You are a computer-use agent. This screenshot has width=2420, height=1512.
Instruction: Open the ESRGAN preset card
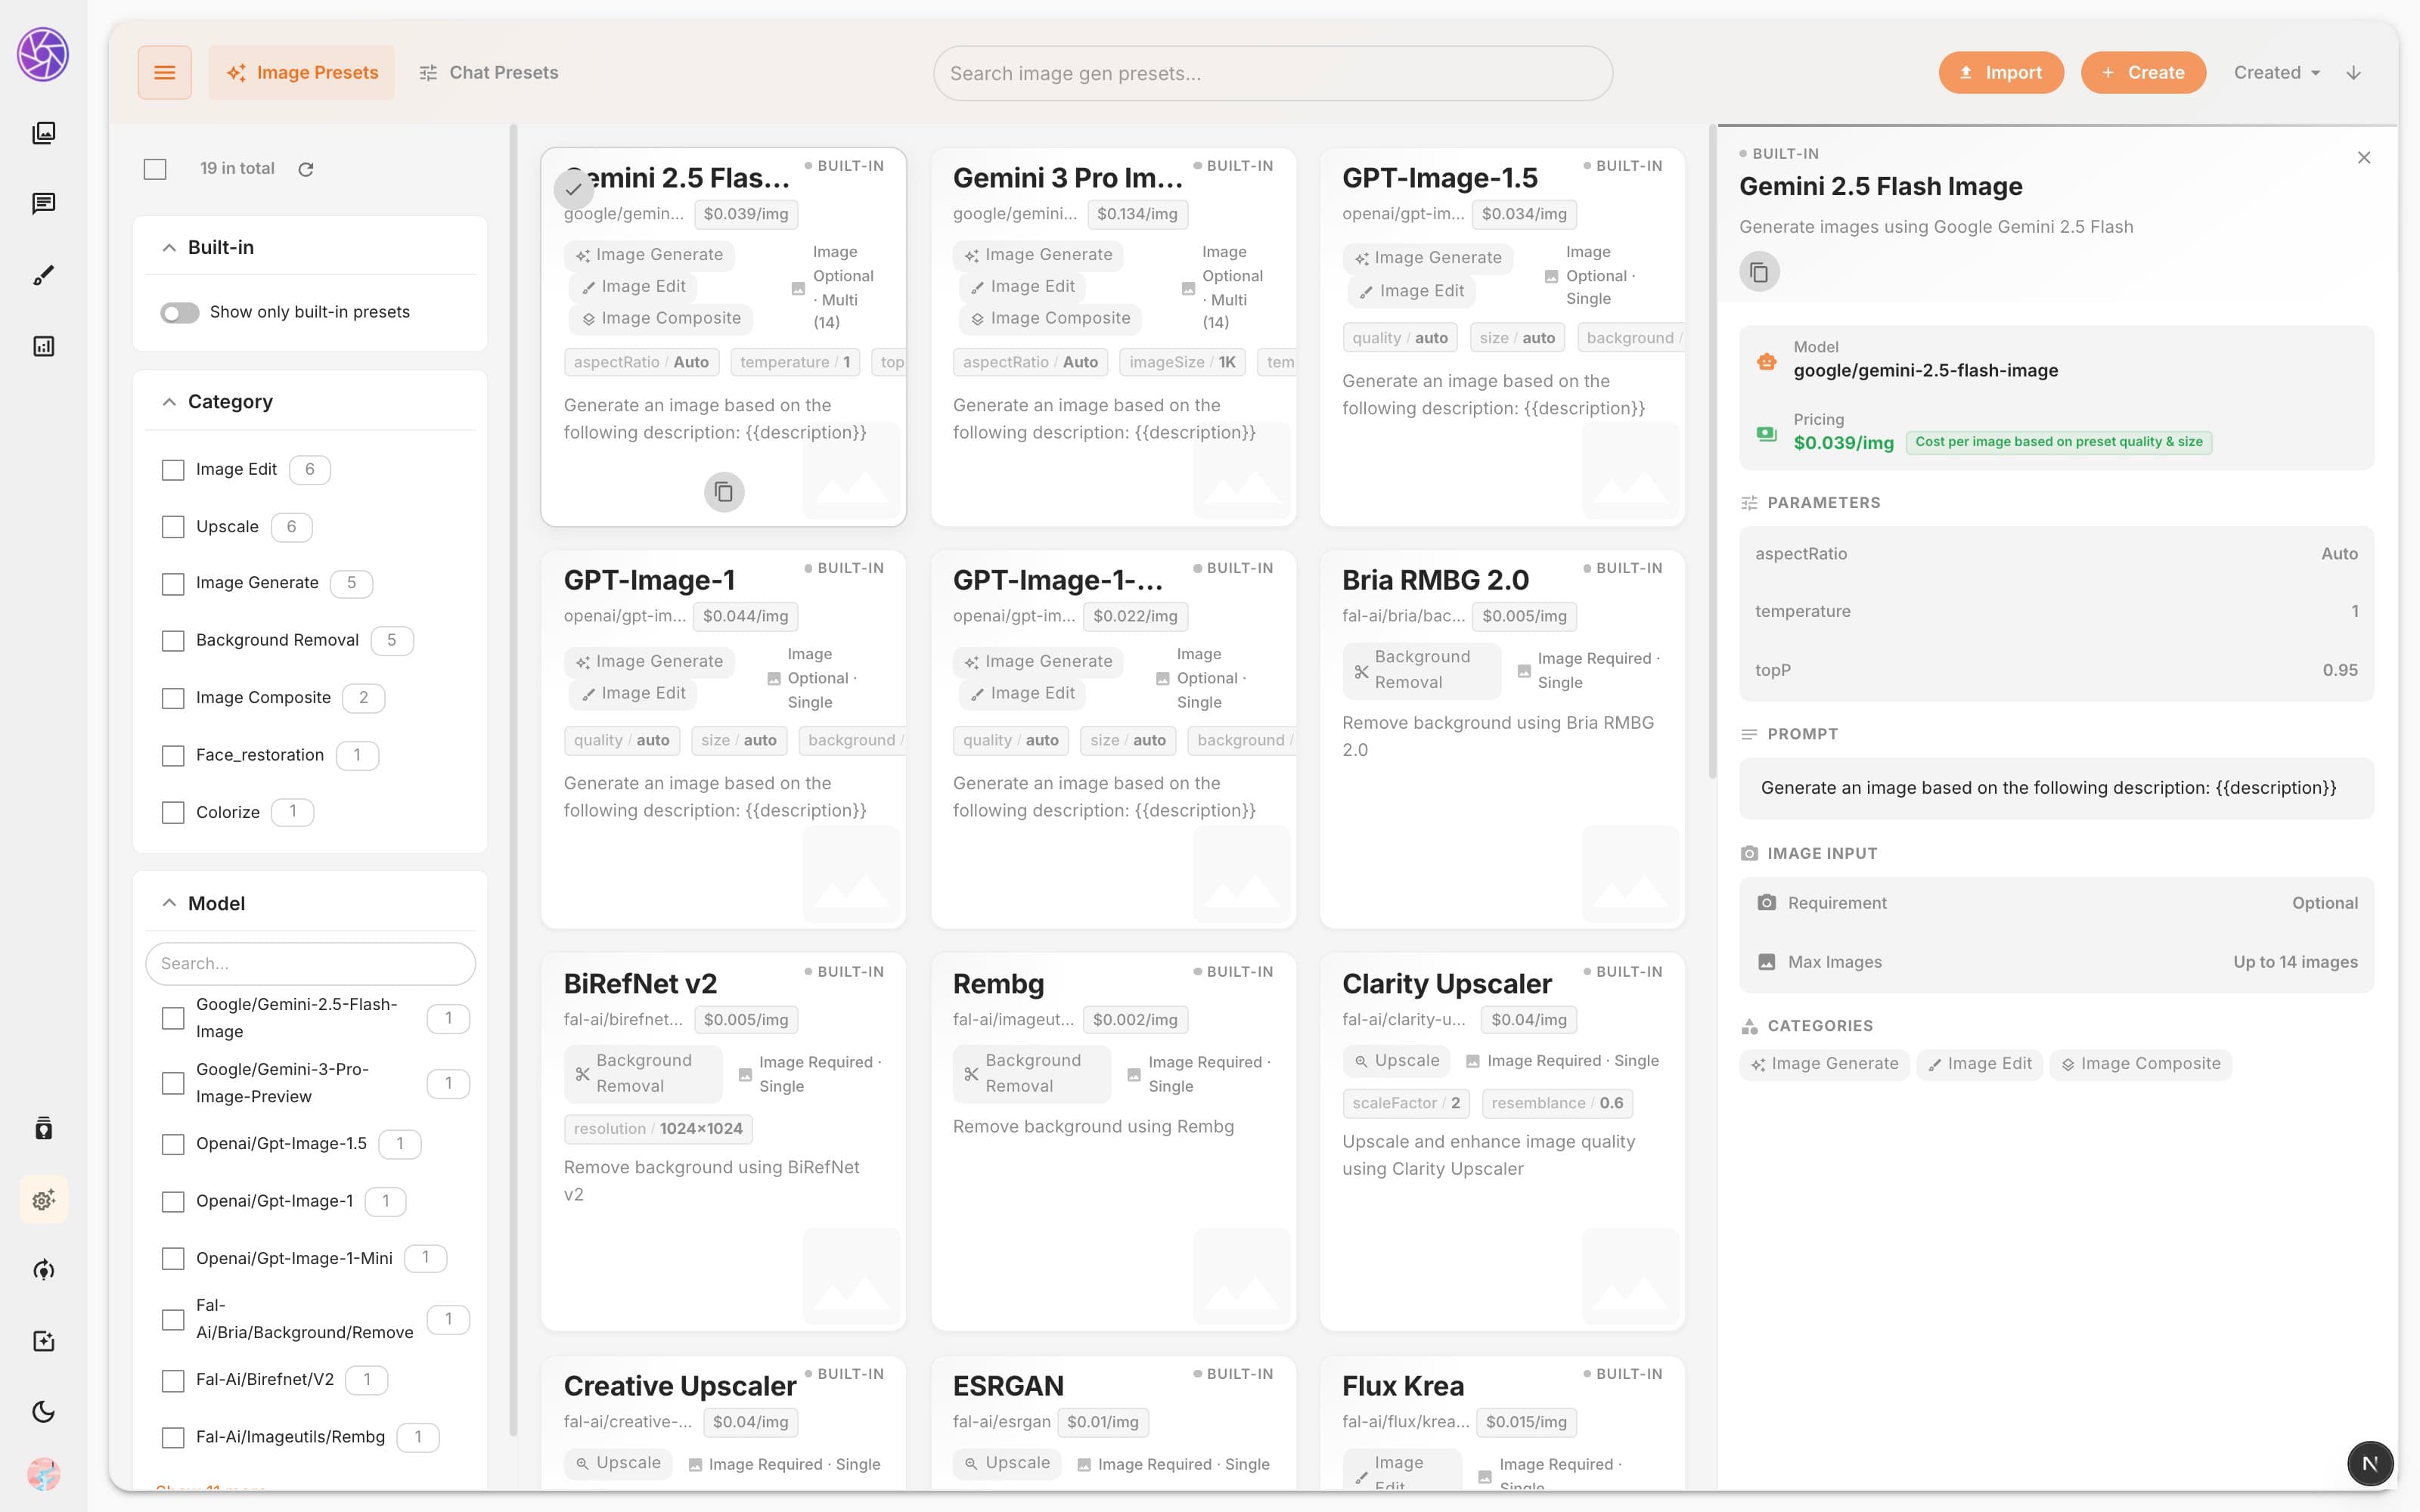(x=1113, y=1423)
